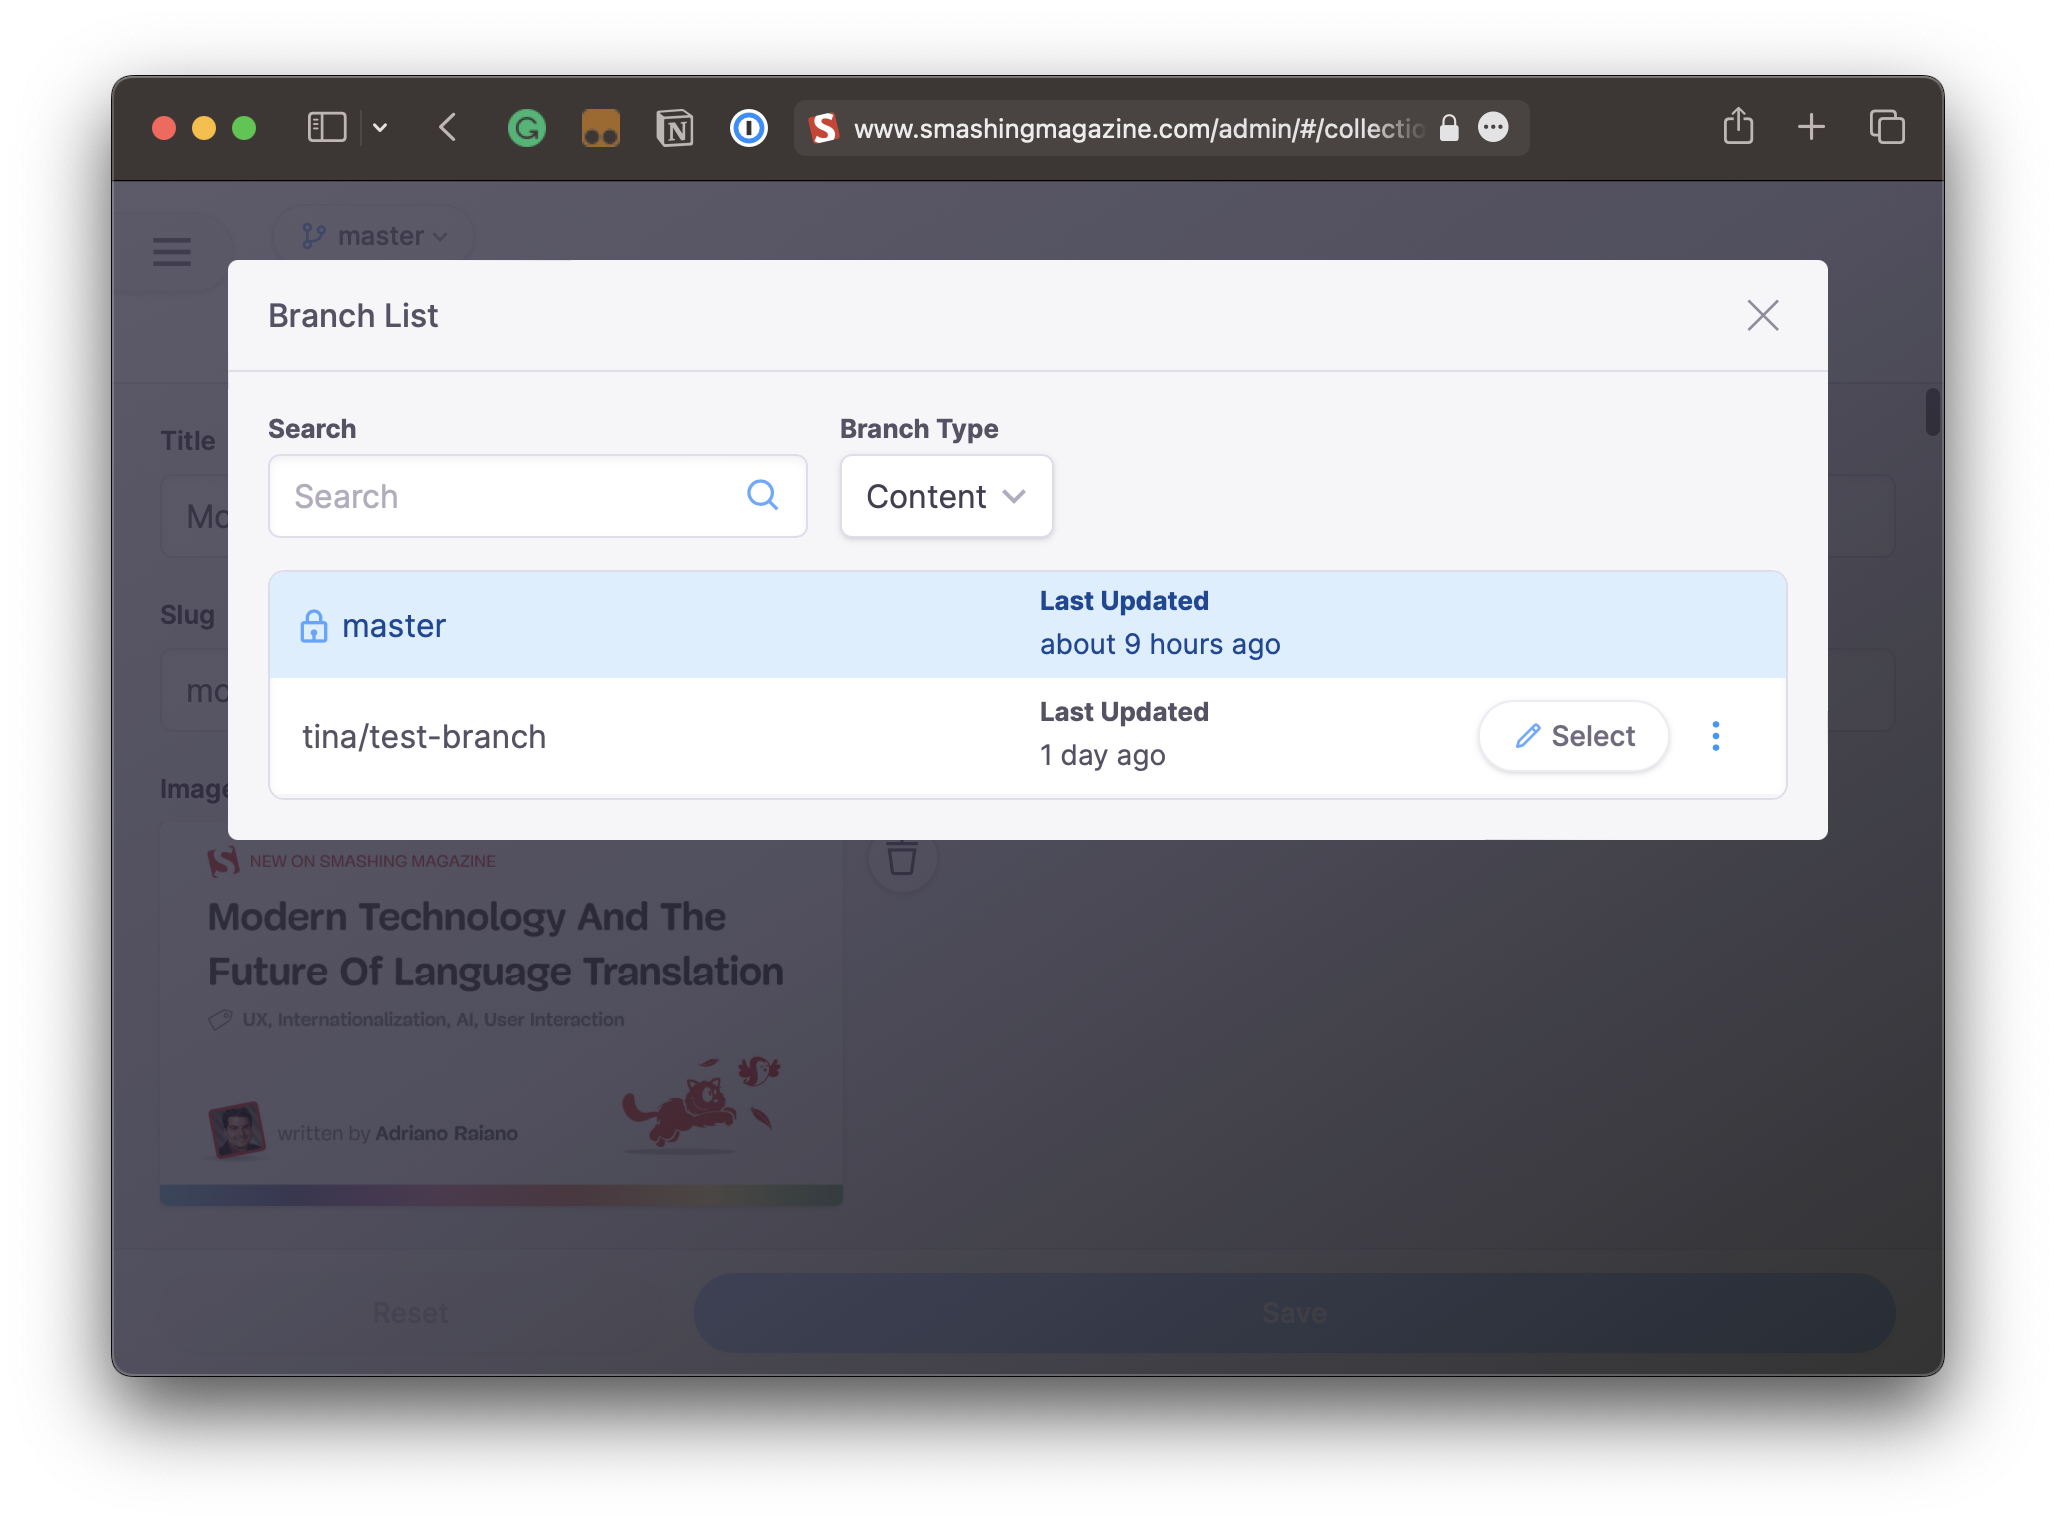Show the tab overview icon
This screenshot has width=2056, height=1524.
pyautogui.click(x=1887, y=128)
